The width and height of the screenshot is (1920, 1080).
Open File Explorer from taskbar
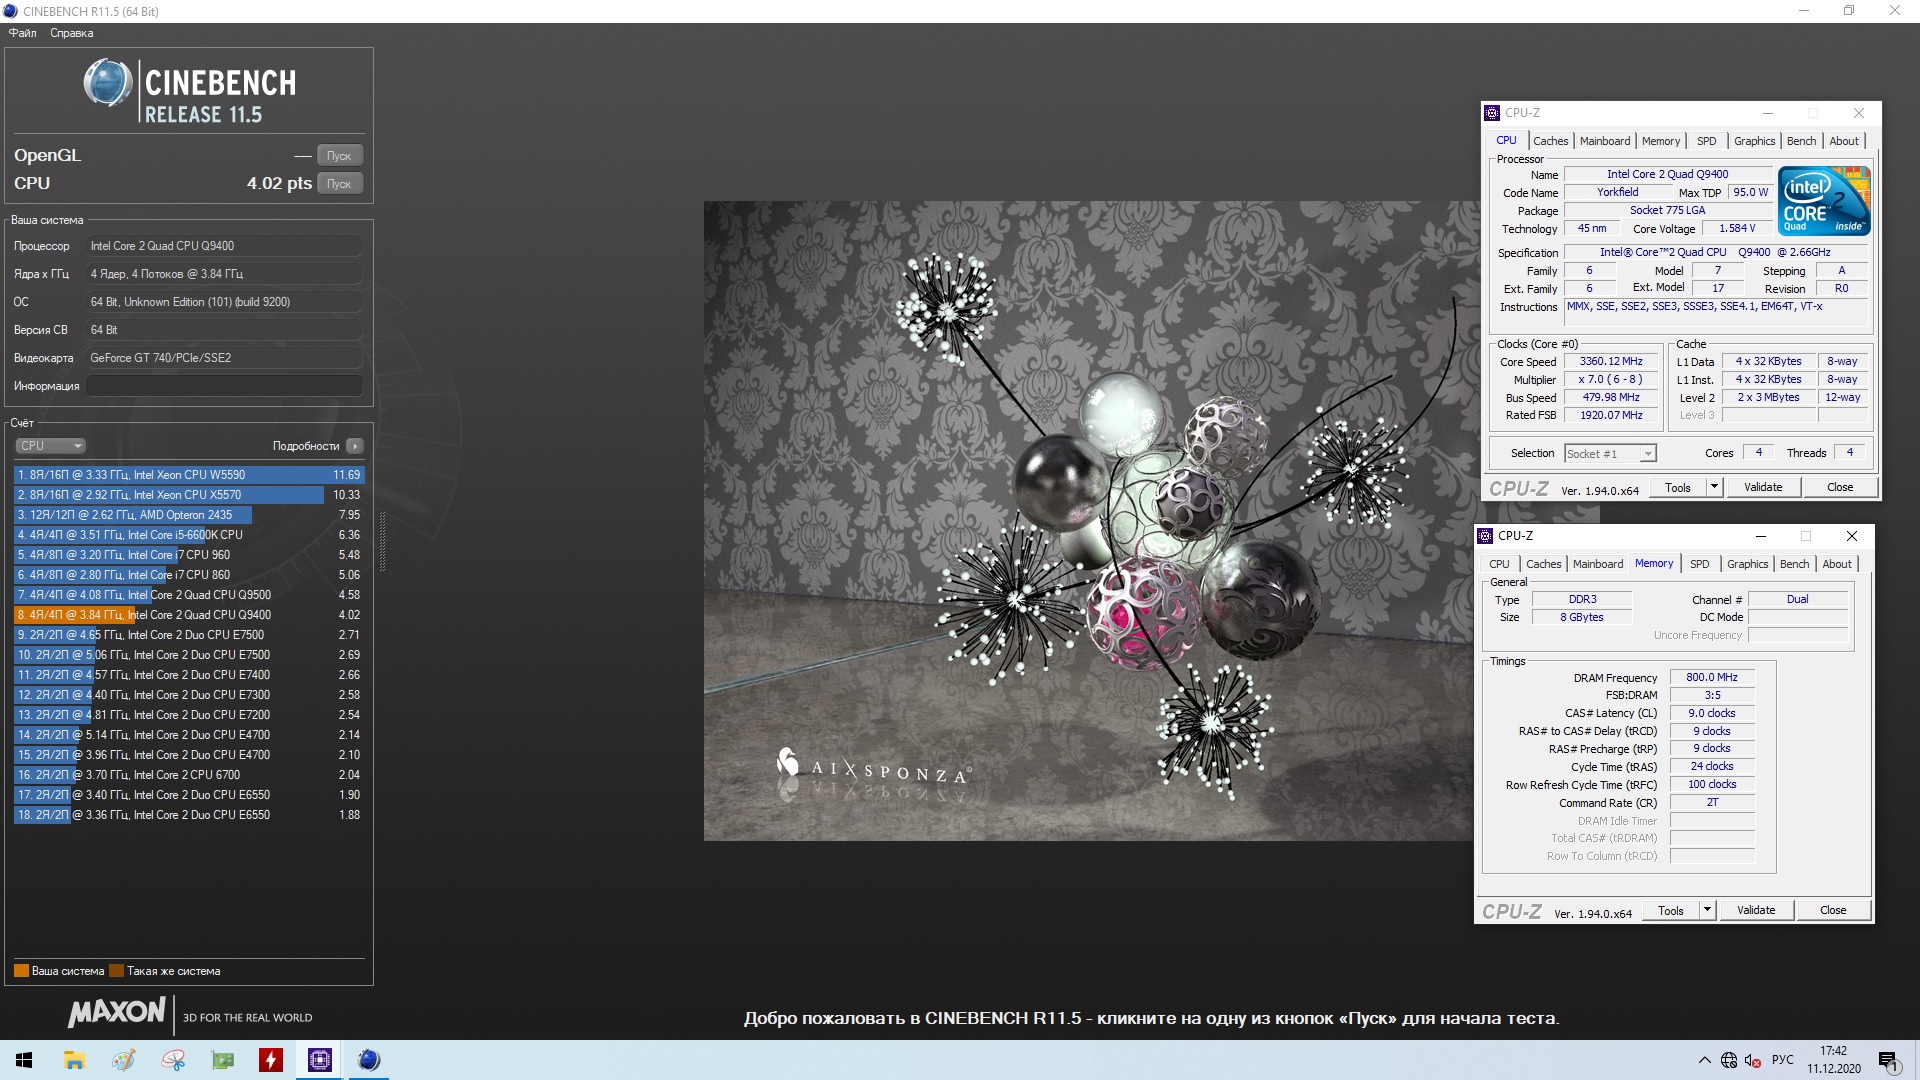tap(74, 1060)
